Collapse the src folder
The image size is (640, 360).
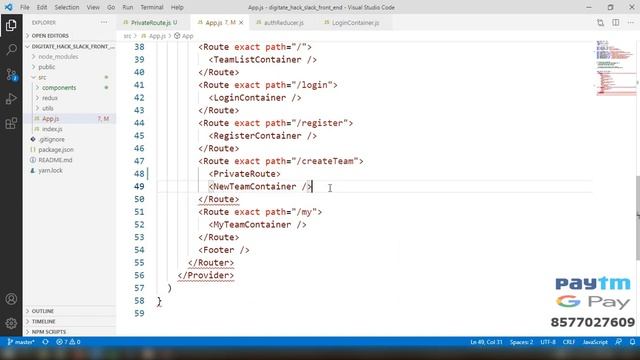[x=42, y=77]
